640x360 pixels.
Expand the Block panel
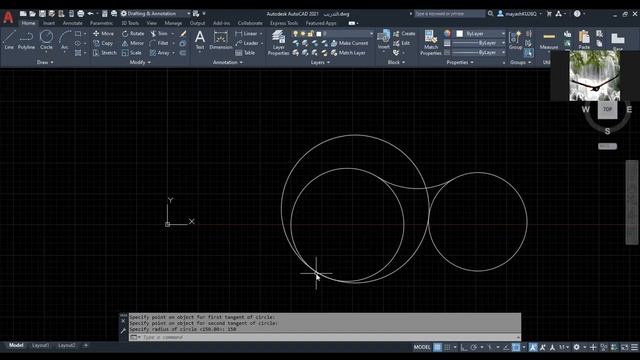(x=396, y=62)
